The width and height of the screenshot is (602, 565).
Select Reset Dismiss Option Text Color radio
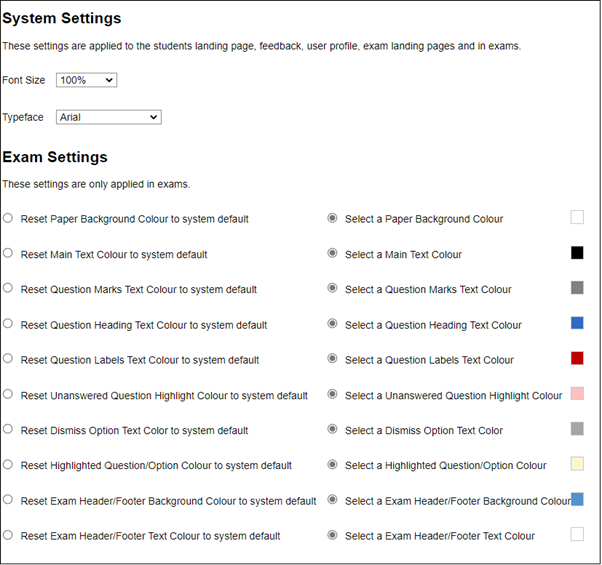(x=8, y=429)
